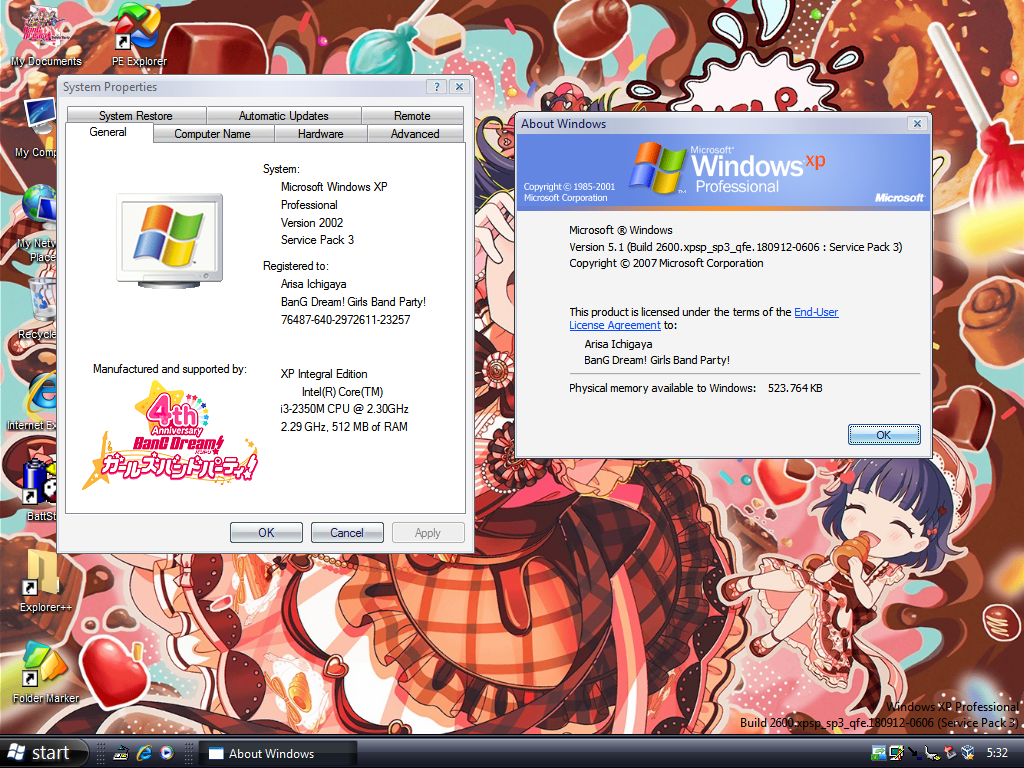The height and width of the screenshot is (768, 1024).
Task: Click OK in System Properties
Action: click(266, 533)
